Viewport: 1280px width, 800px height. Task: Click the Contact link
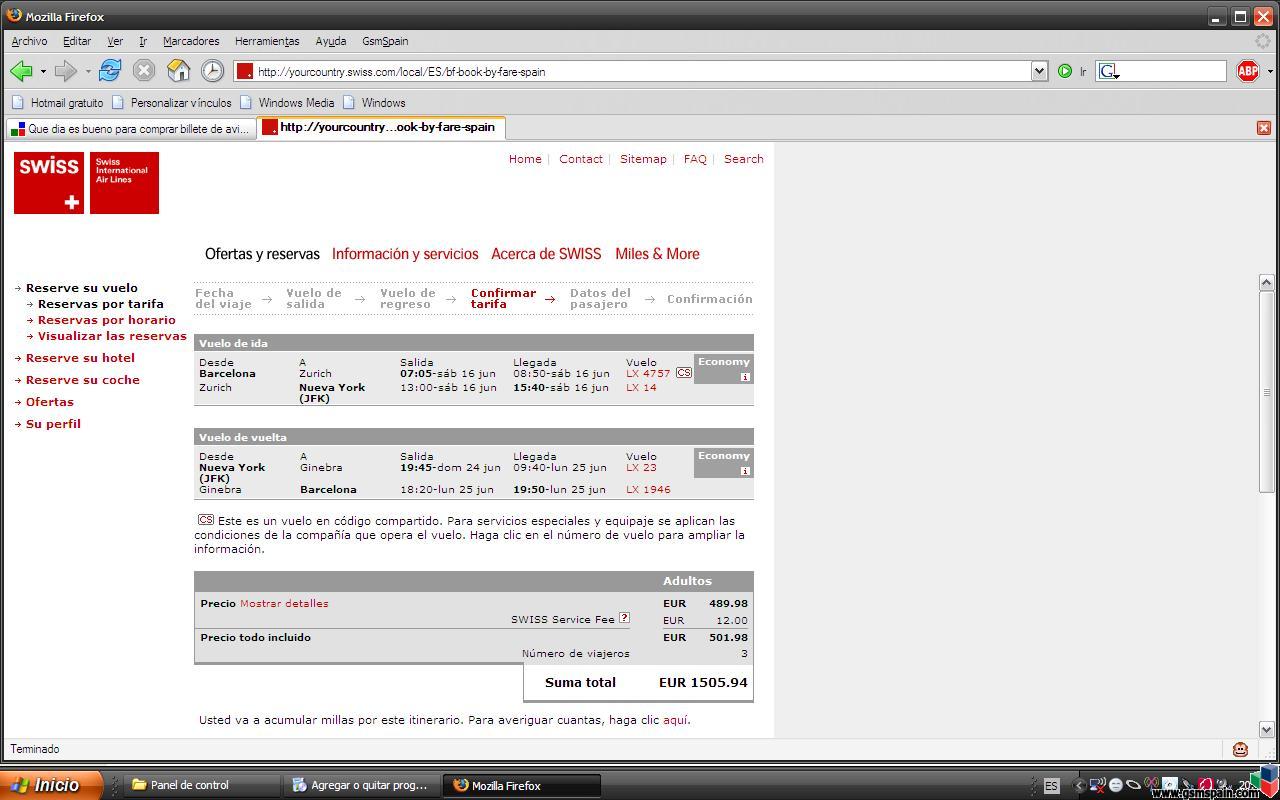coord(581,159)
